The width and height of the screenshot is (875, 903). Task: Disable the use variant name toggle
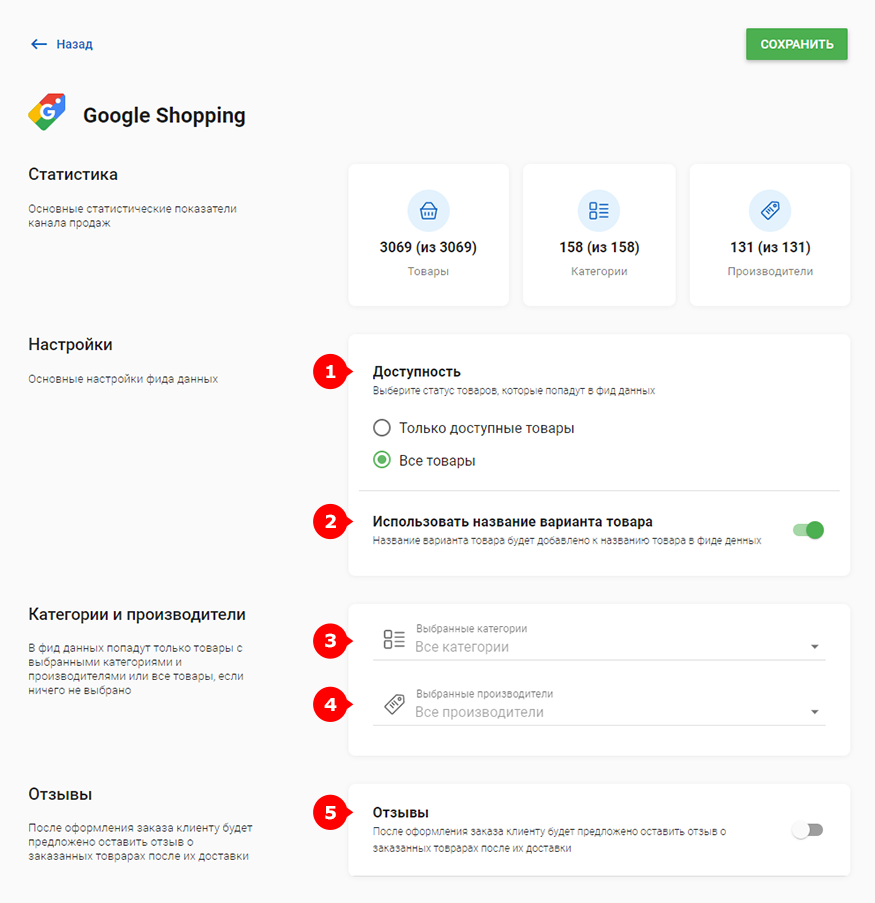[808, 530]
